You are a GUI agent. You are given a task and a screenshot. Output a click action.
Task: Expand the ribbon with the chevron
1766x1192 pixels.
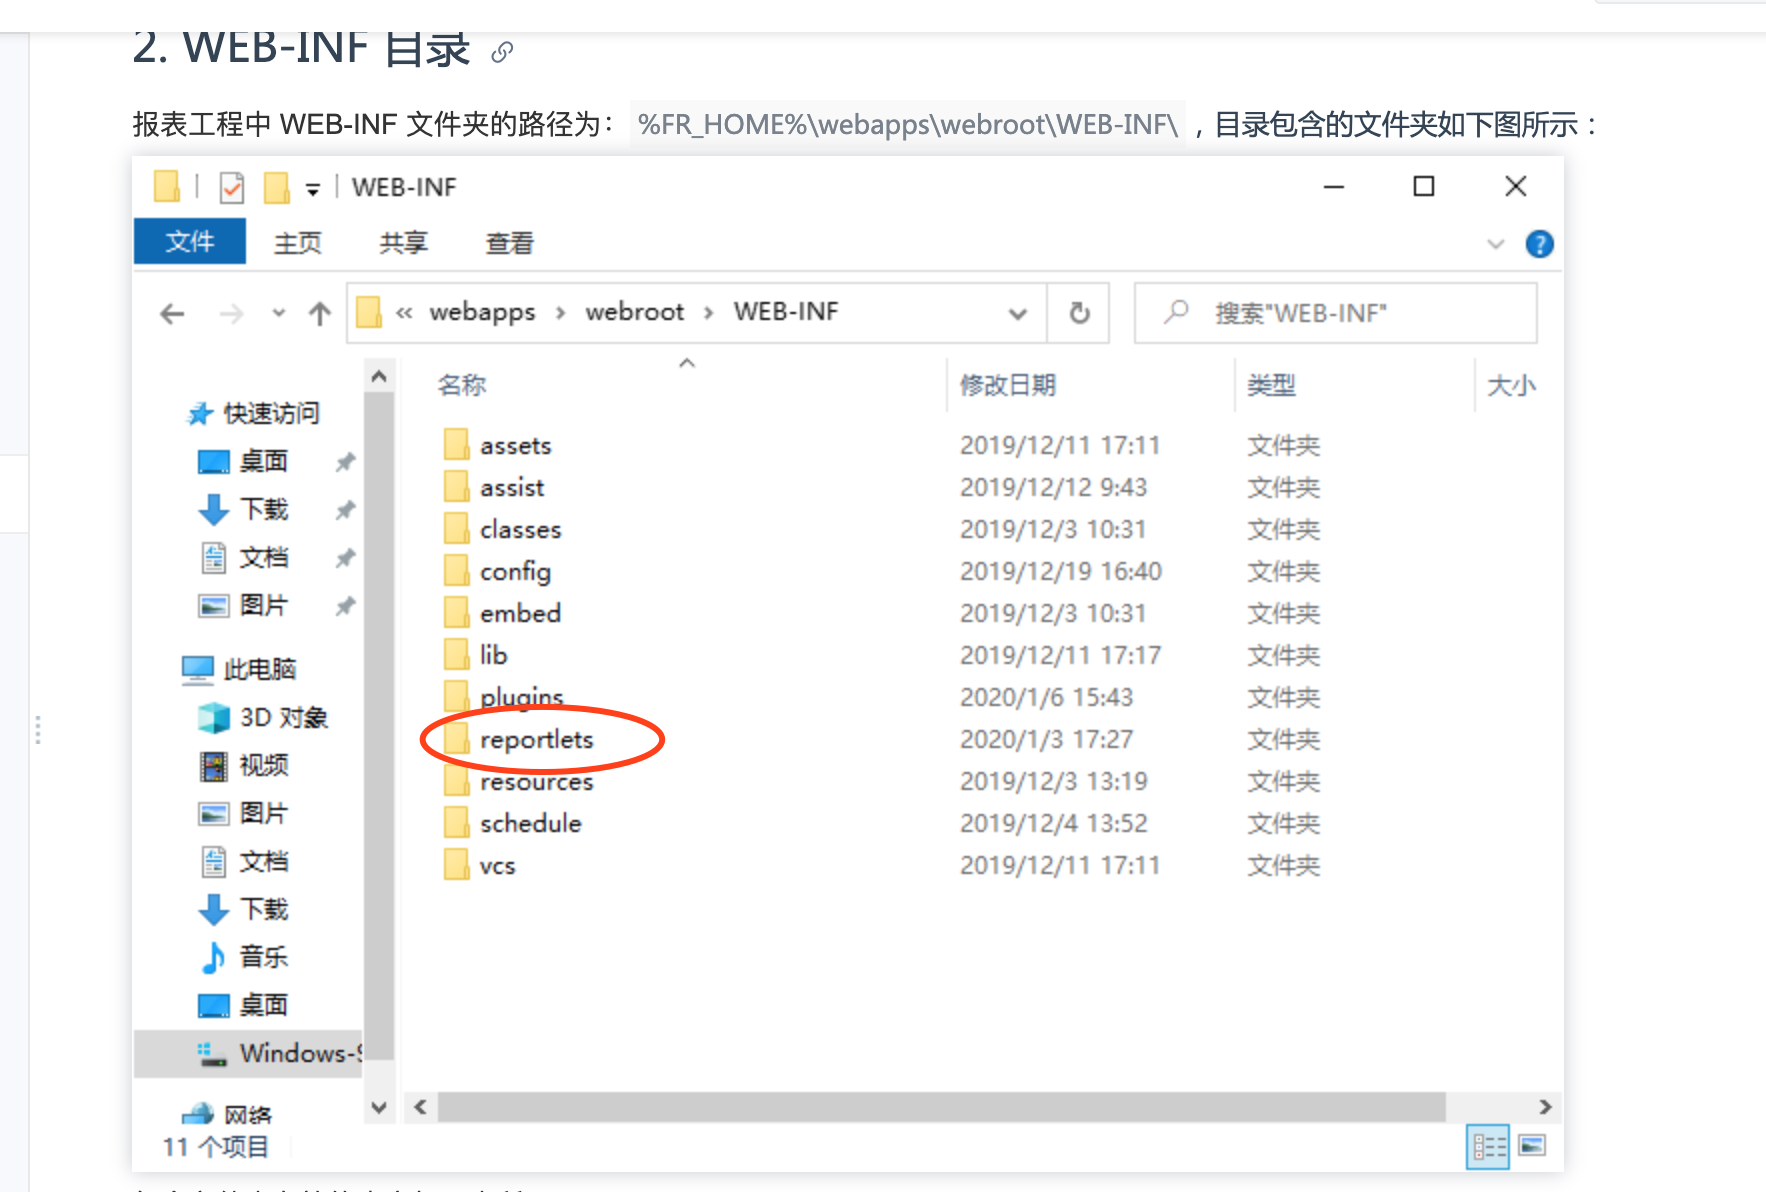1496,244
